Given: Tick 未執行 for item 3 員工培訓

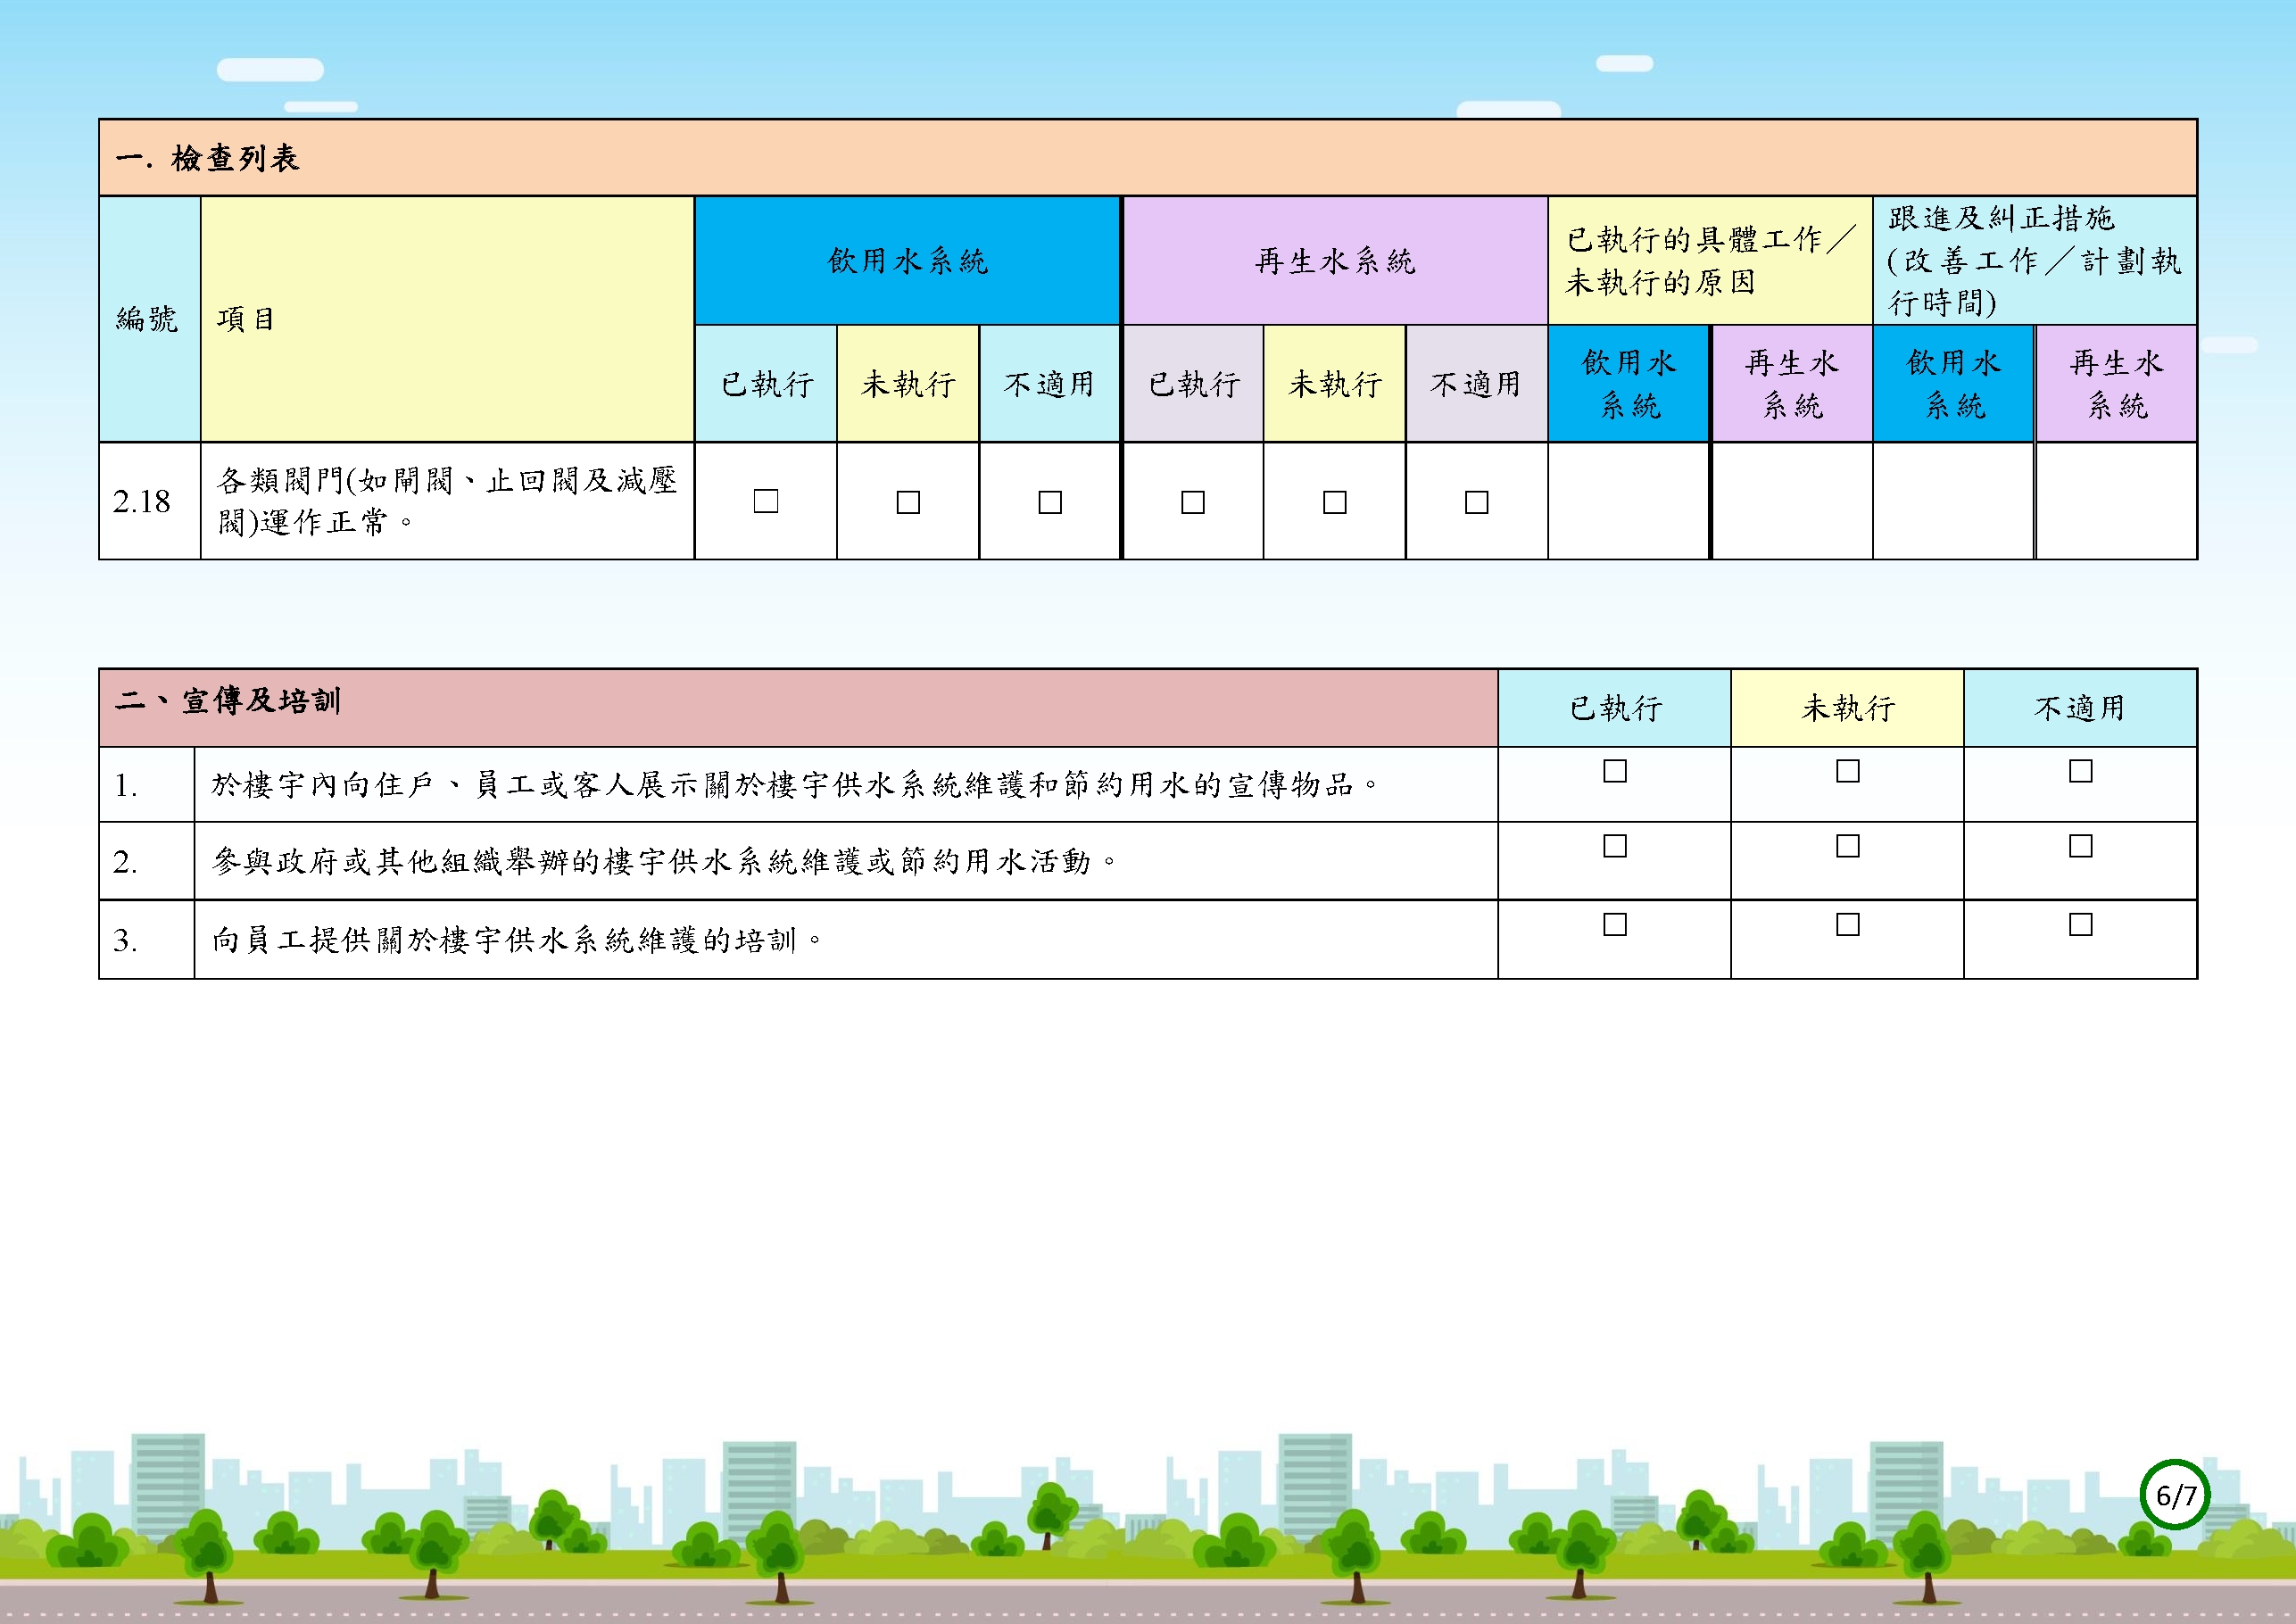Looking at the screenshot, I should pos(1848,925).
